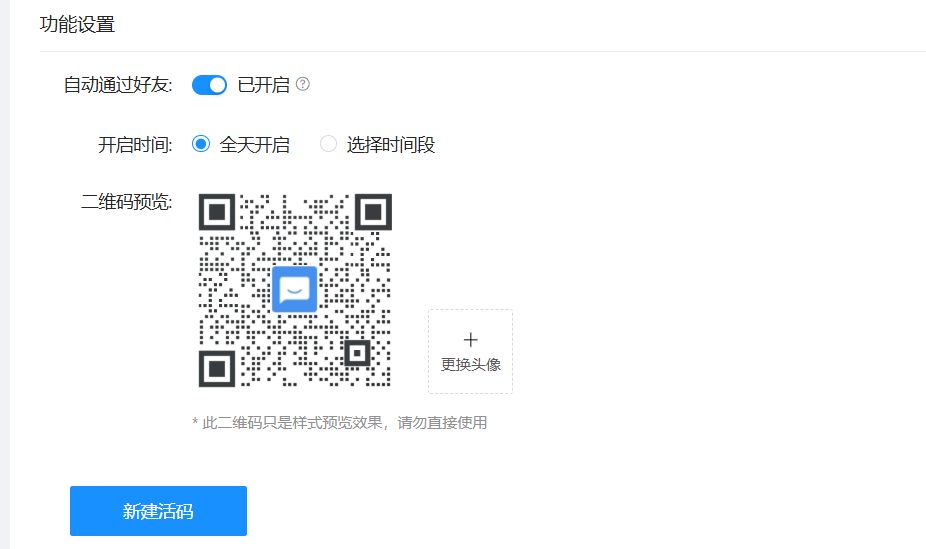The width and height of the screenshot is (926, 549).
Task: Select the 全天开启 radio button
Action: click(201, 143)
